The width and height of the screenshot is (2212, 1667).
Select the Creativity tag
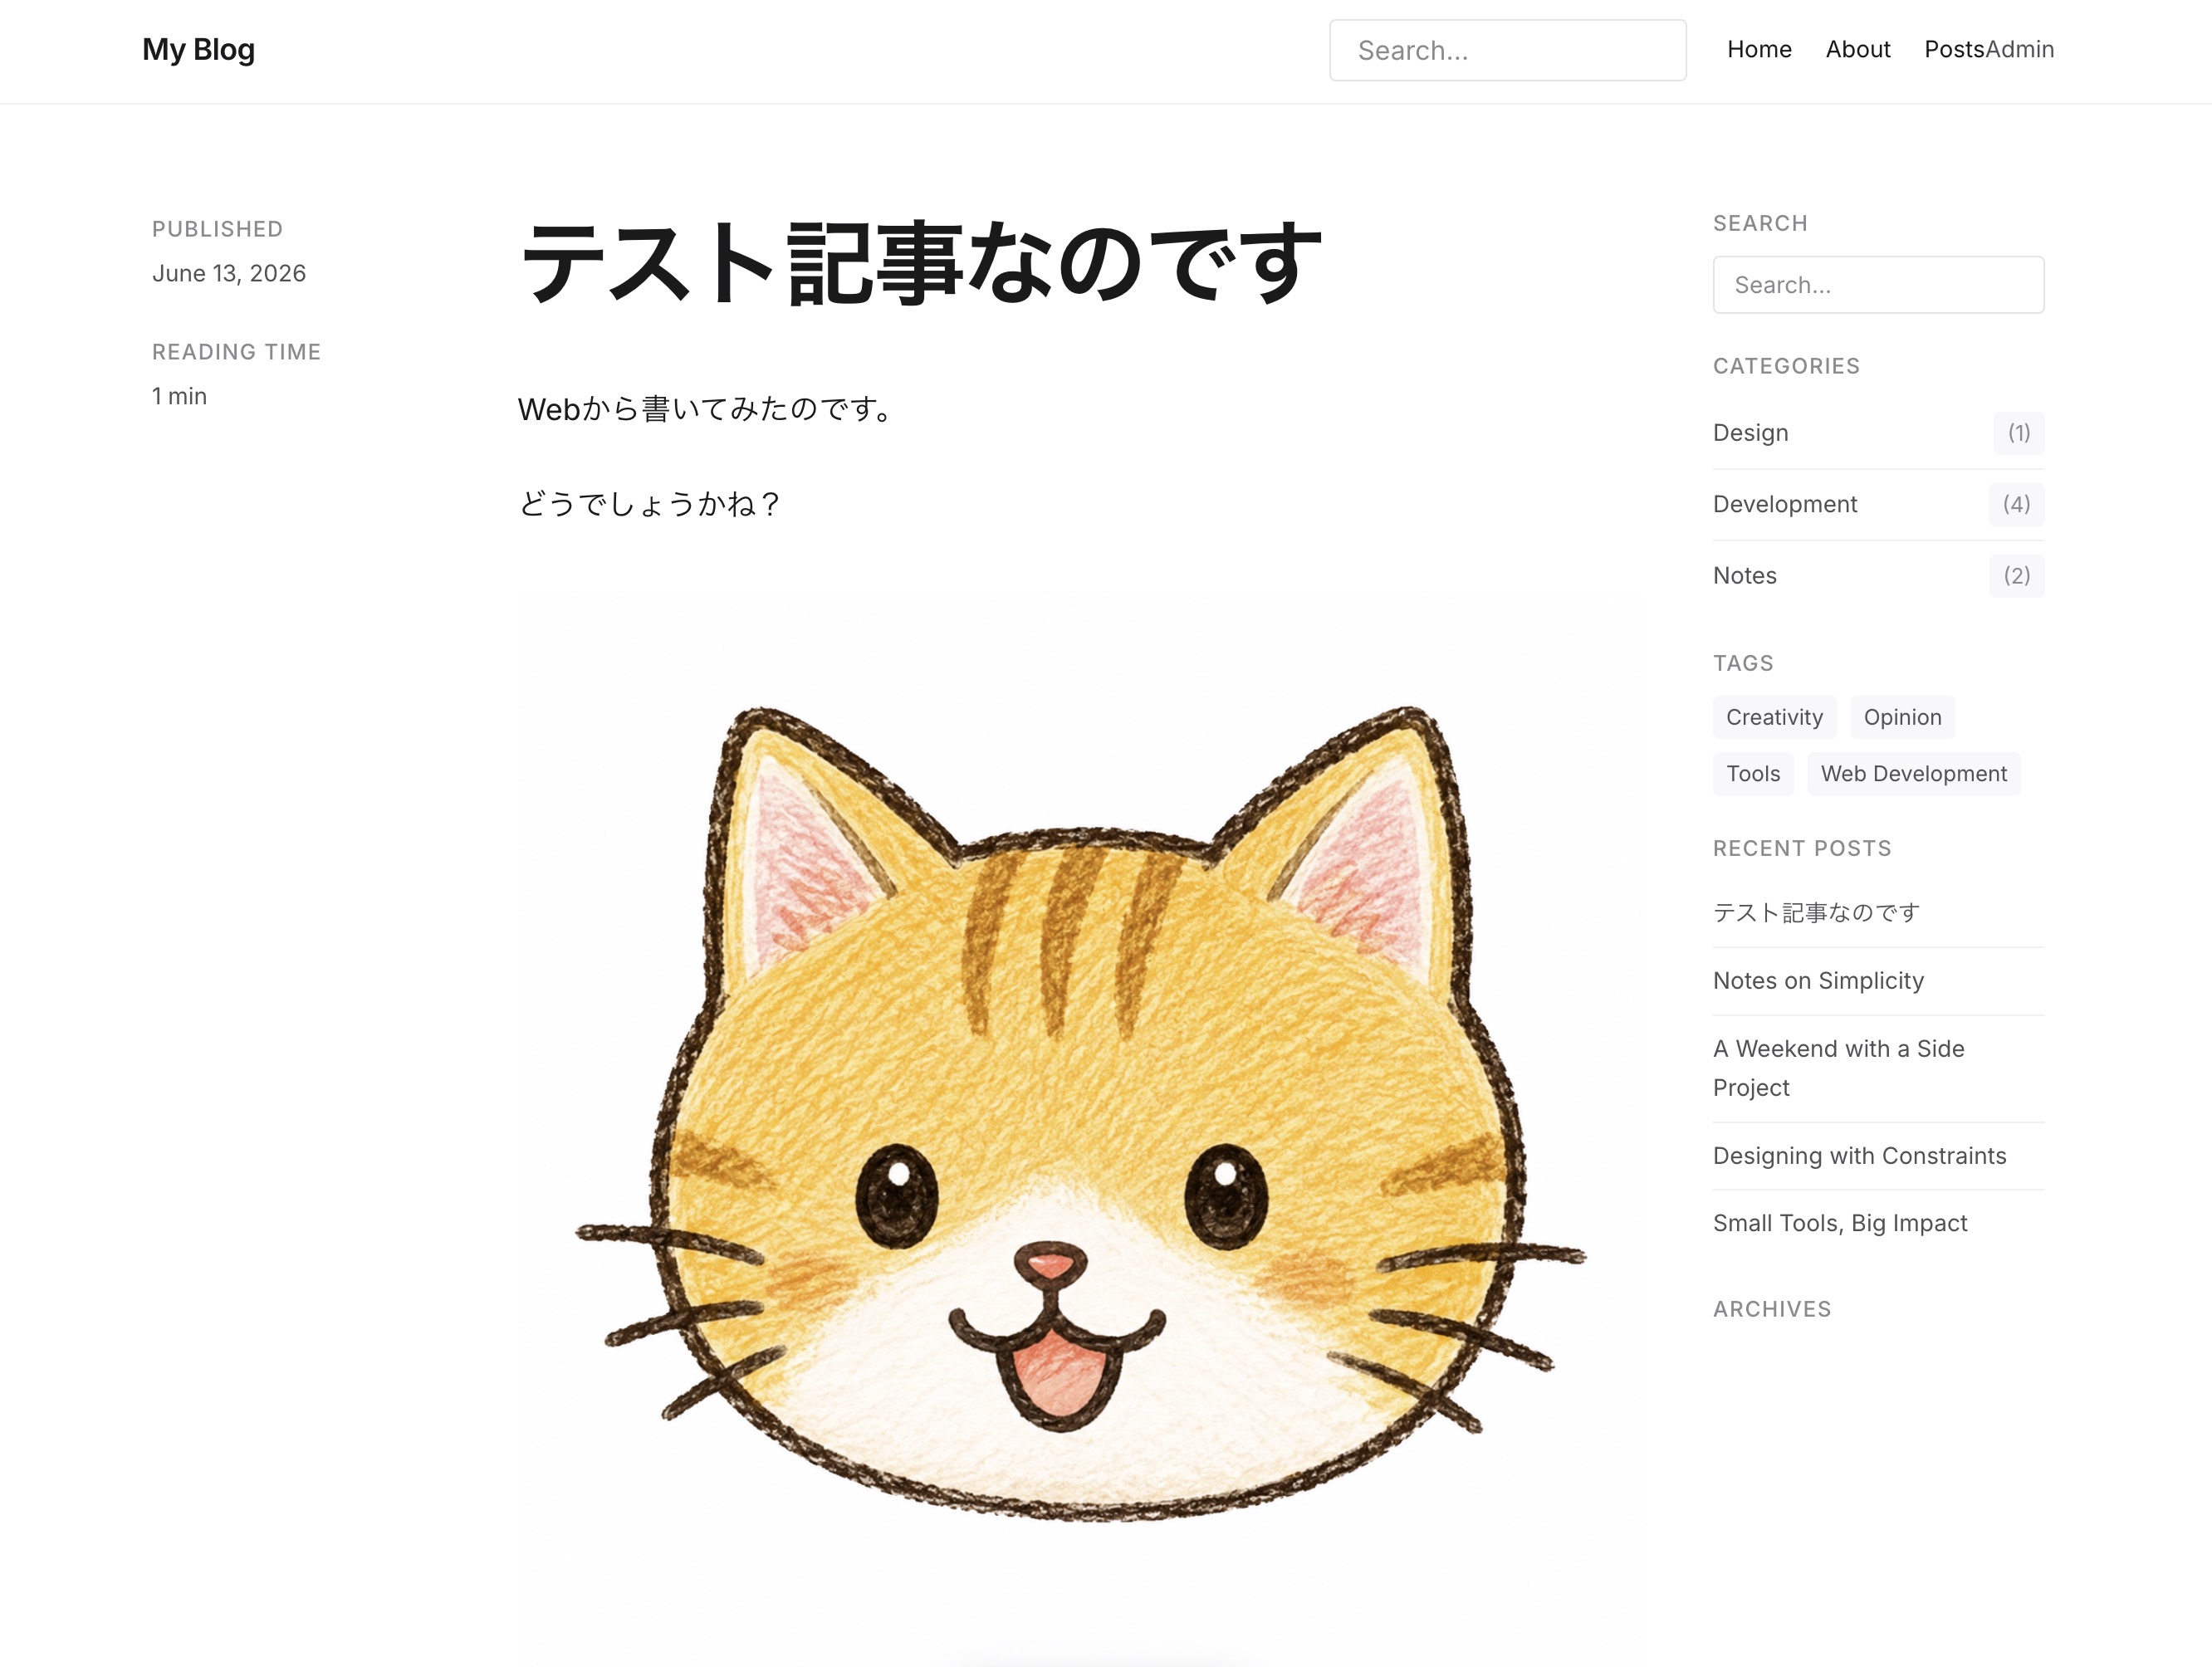click(x=1774, y=717)
